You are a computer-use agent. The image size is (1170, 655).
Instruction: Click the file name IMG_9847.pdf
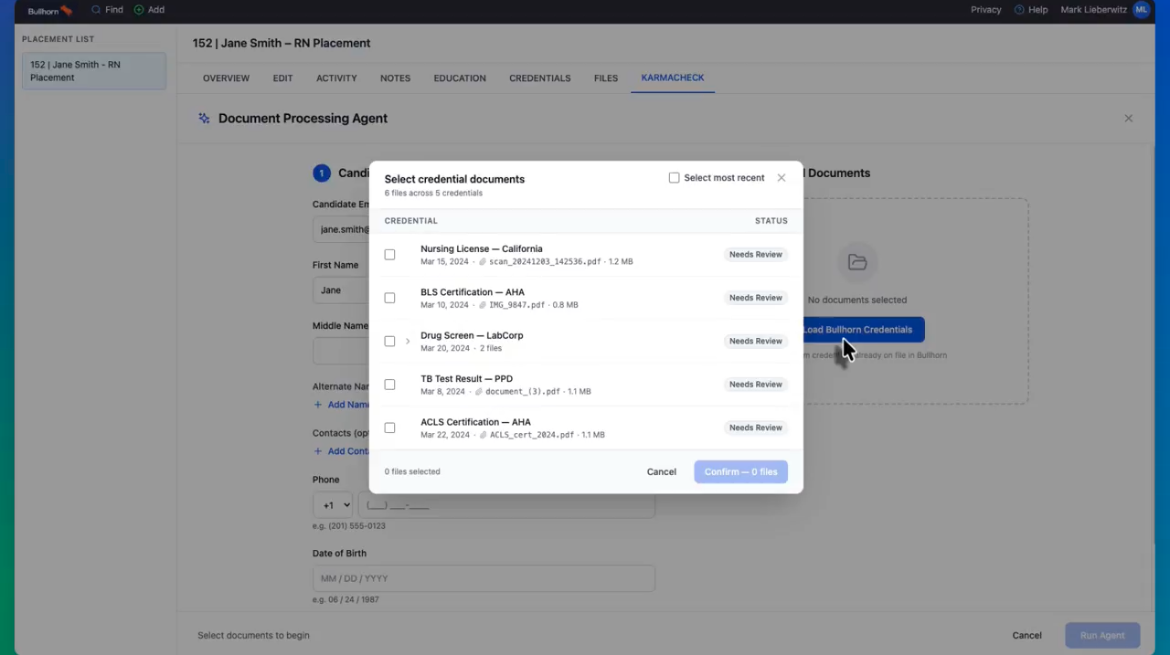[x=516, y=305]
